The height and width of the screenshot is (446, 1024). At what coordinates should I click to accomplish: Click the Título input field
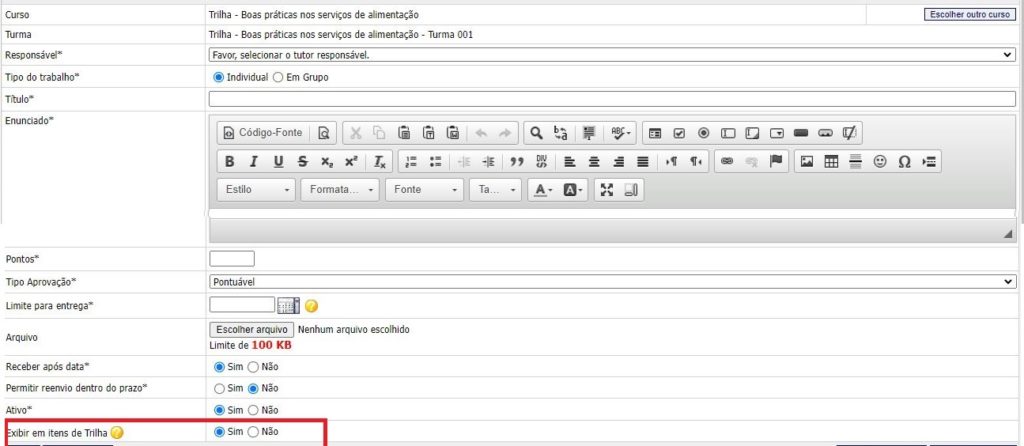(612, 99)
